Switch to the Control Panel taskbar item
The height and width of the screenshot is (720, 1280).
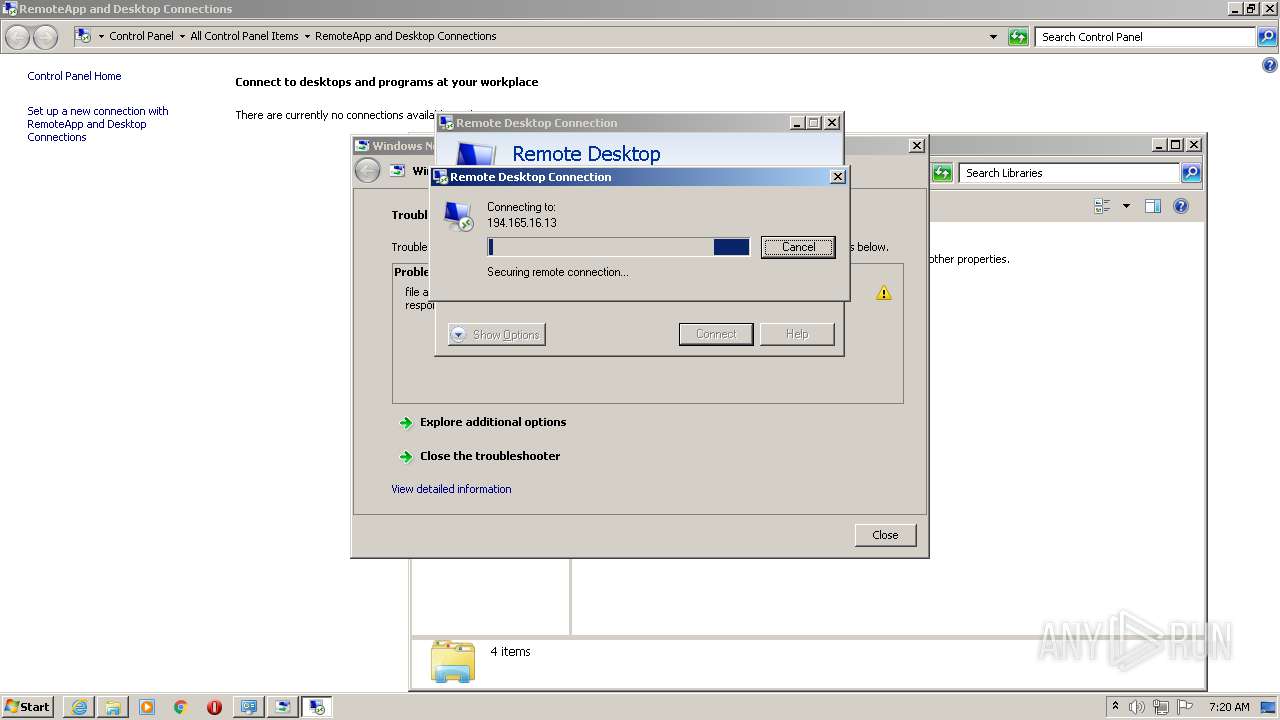248,707
